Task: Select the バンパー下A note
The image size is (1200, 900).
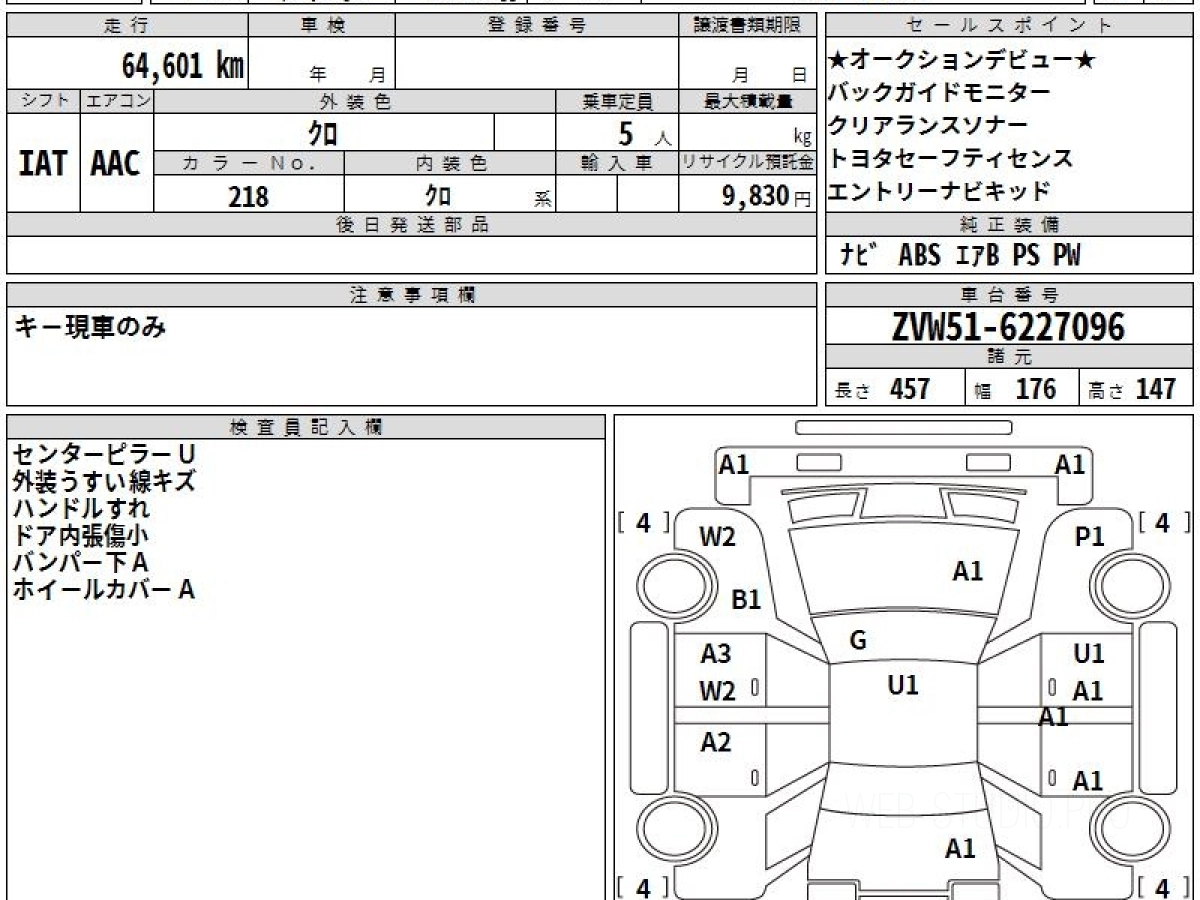Action: tap(80, 563)
